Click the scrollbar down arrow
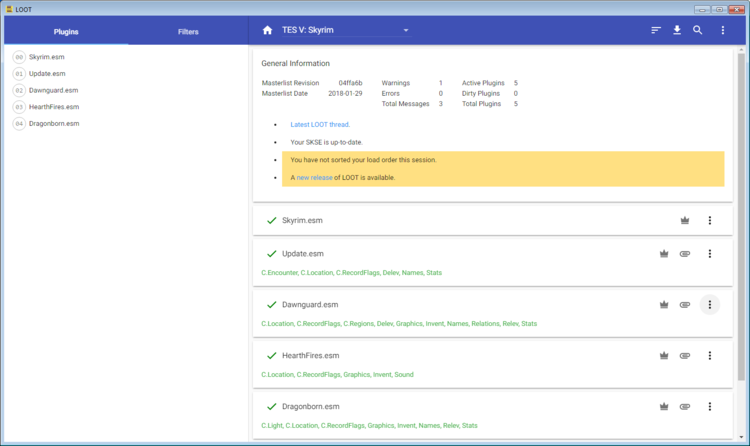Image resolution: width=750 pixels, height=446 pixels. pyautogui.click(x=741, y=437)
